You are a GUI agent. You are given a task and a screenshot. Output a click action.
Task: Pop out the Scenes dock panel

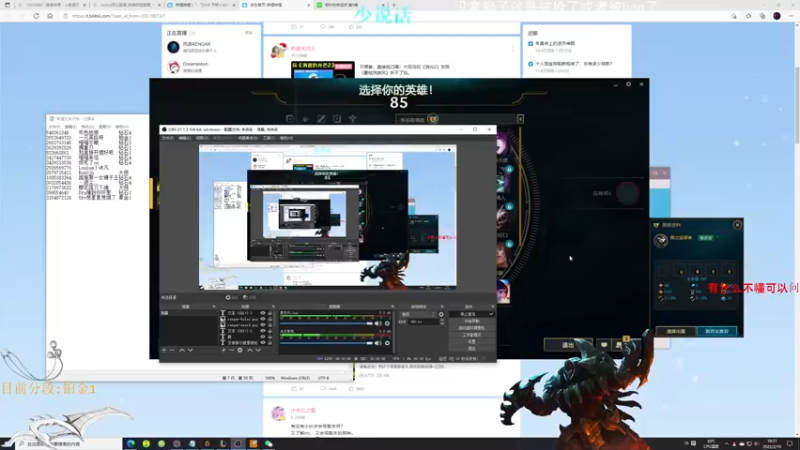pos(214,306)
